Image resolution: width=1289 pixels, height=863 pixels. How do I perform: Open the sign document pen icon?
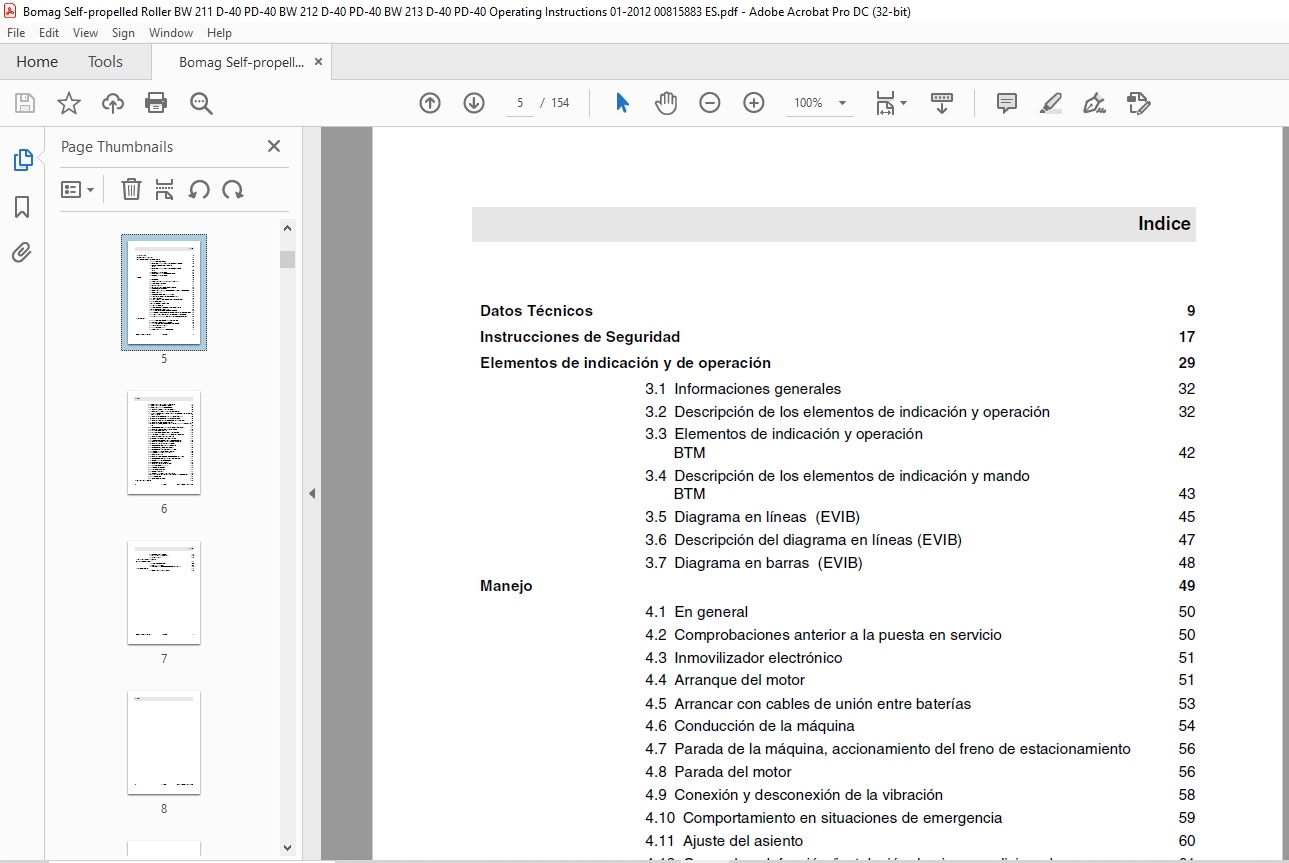(1094, 103)
